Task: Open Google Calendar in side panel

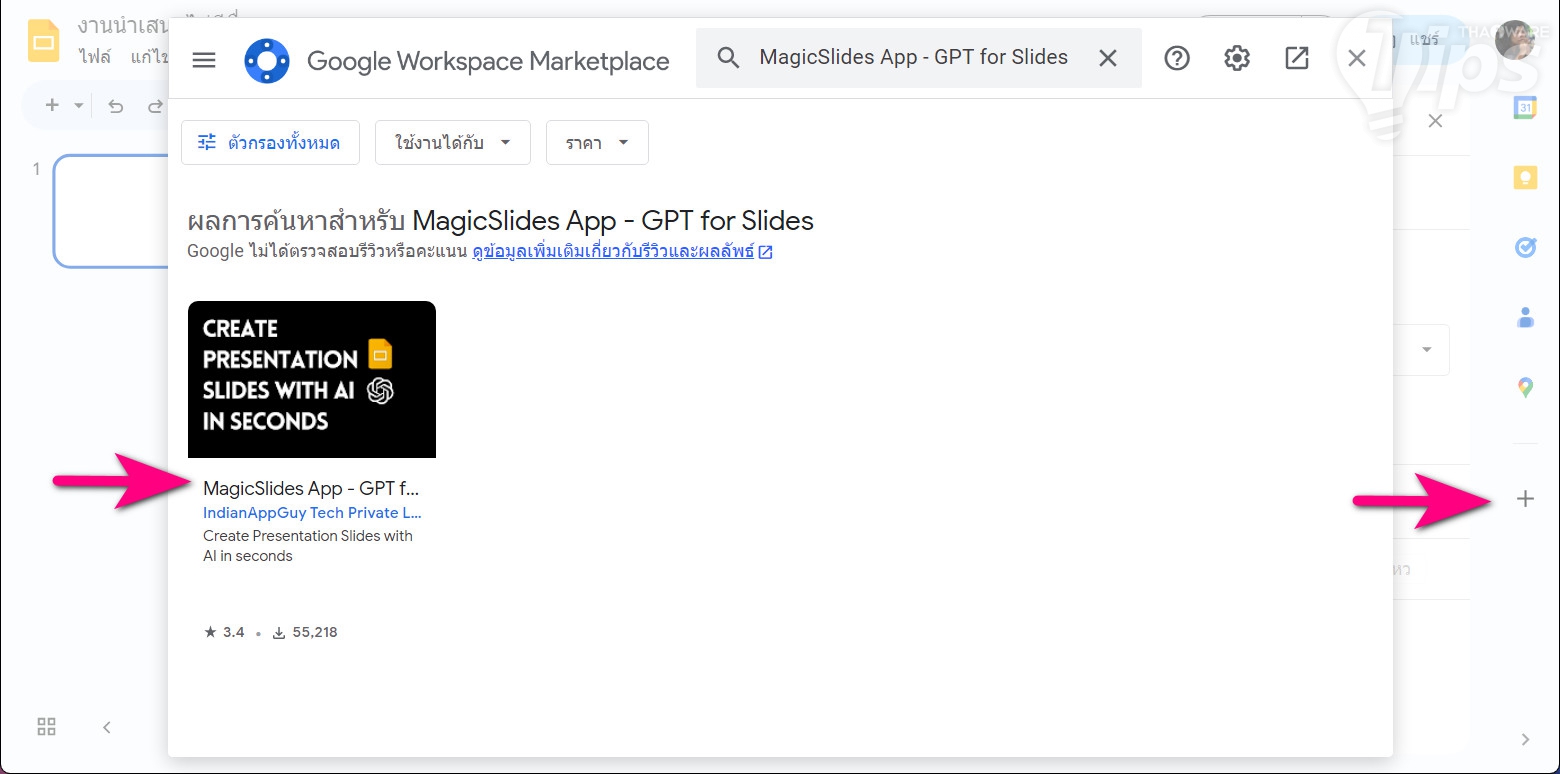Action: 1525,108
